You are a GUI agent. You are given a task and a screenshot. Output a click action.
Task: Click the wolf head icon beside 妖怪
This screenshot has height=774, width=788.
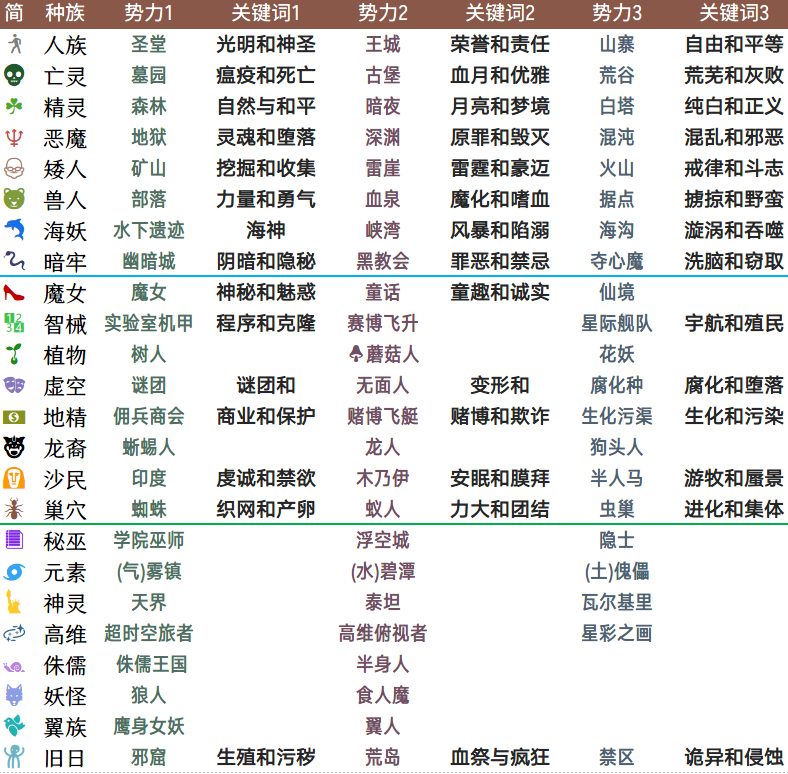click(14, 696)
